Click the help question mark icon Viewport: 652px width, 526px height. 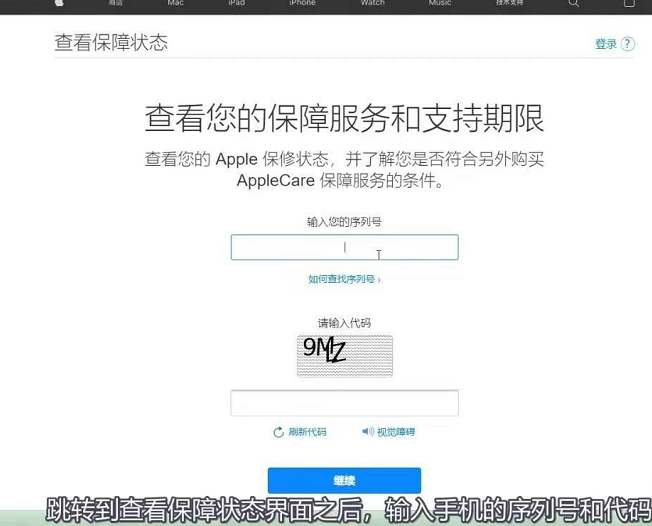pos(627,44)
